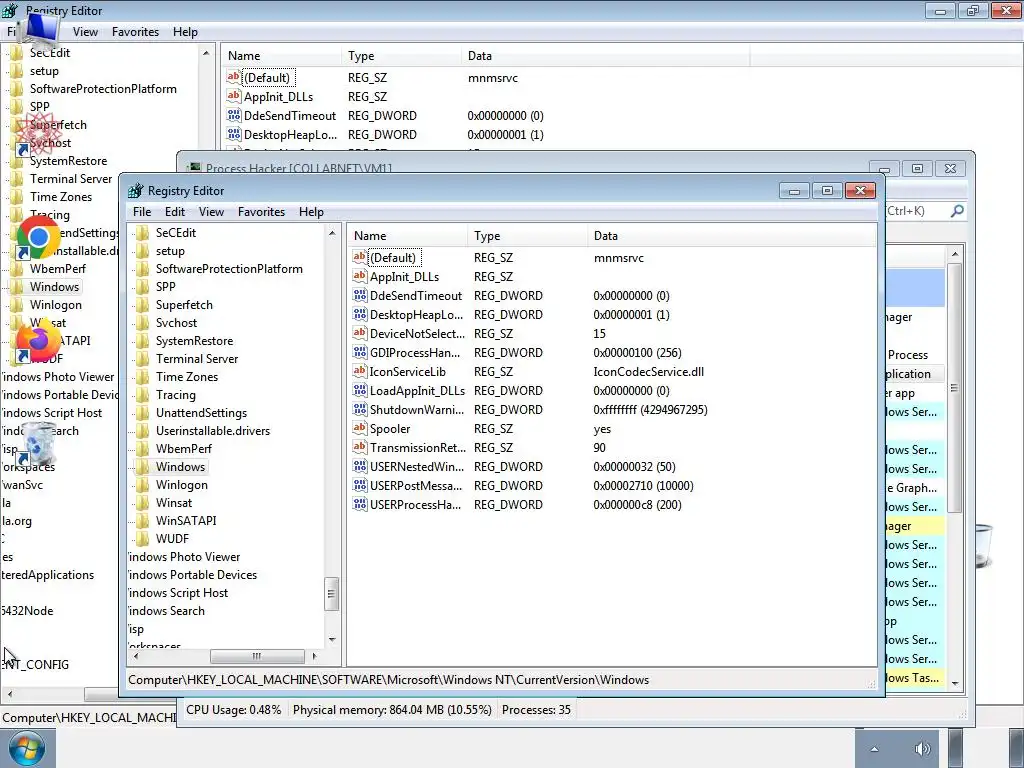
Task: Sort by the Type column header in front window
Action: click(x=527, y=236)
